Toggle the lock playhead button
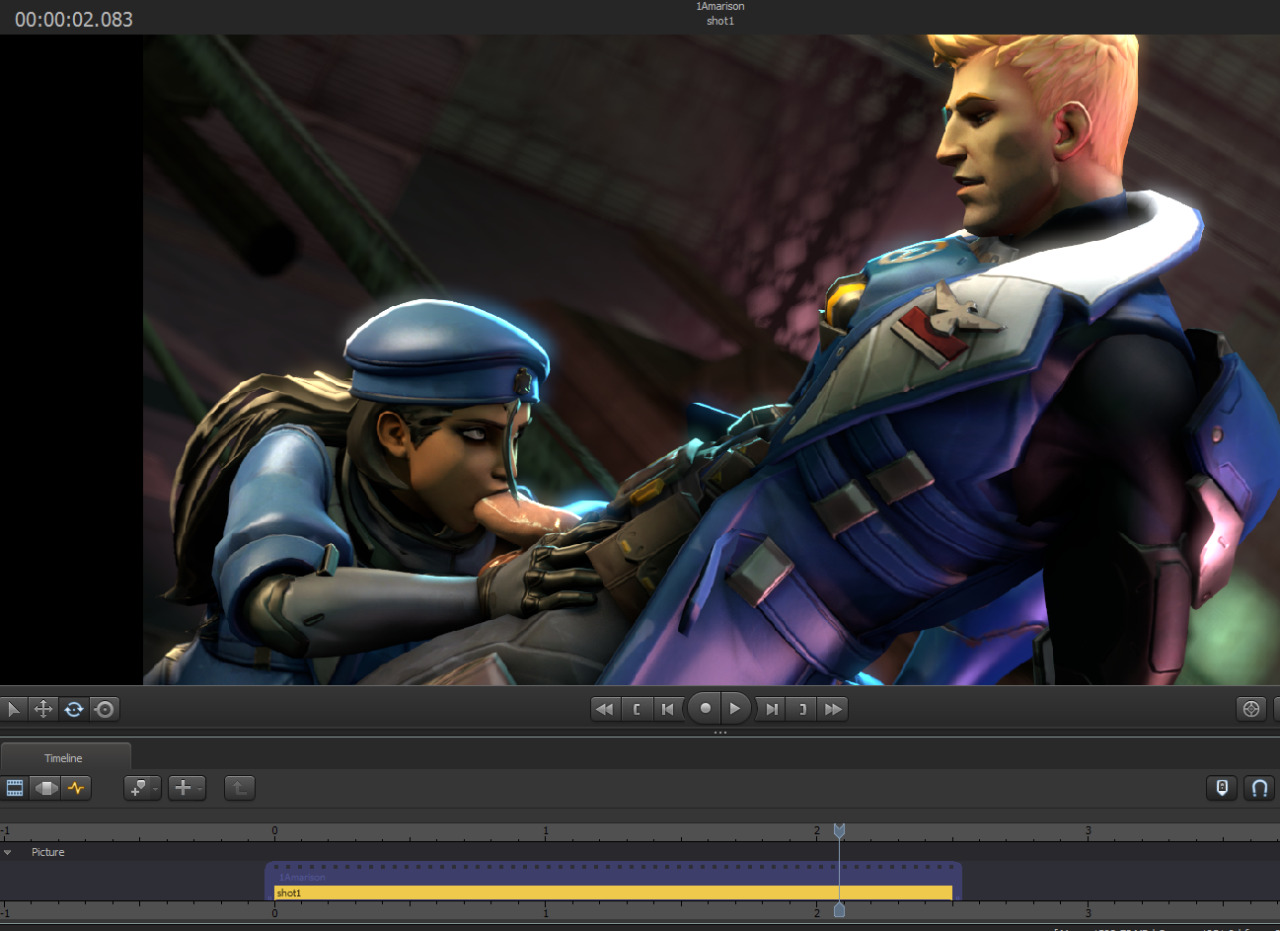This screenshot has width=1280, height=931. tap(1221, 788)
